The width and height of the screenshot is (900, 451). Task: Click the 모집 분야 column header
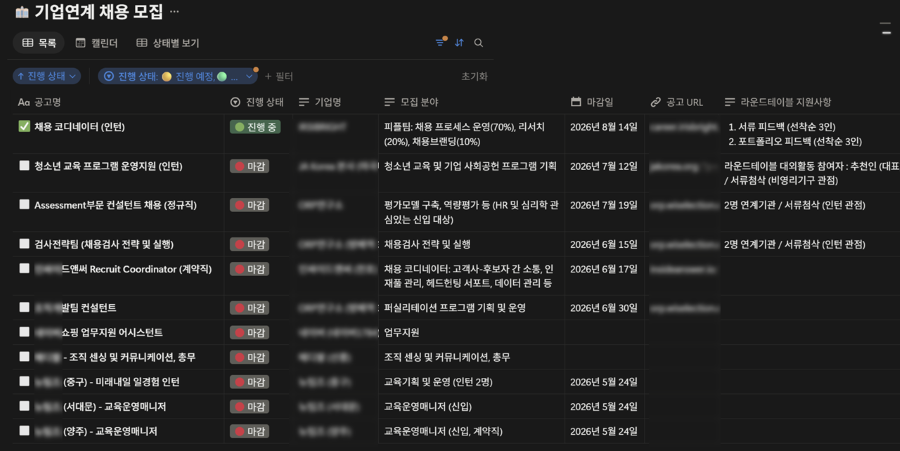click(x=411, y=102)
